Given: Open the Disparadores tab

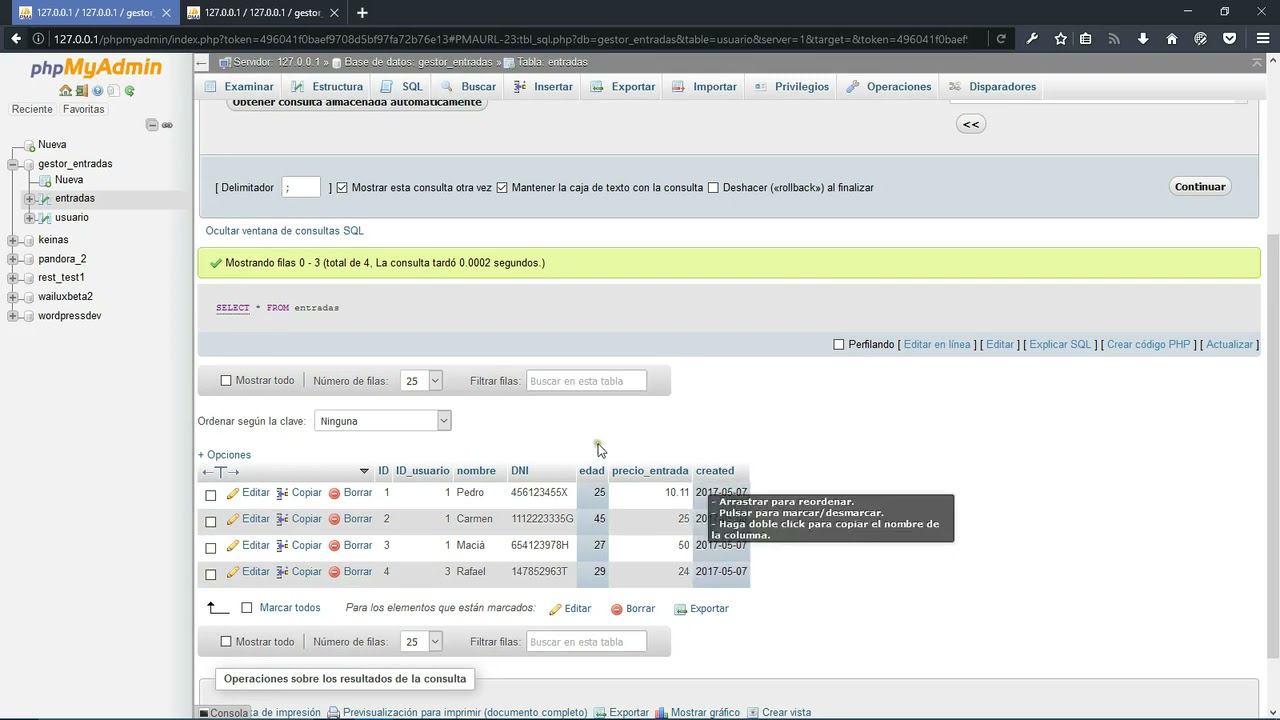Looking at the screenshot, I should point(992,87).
